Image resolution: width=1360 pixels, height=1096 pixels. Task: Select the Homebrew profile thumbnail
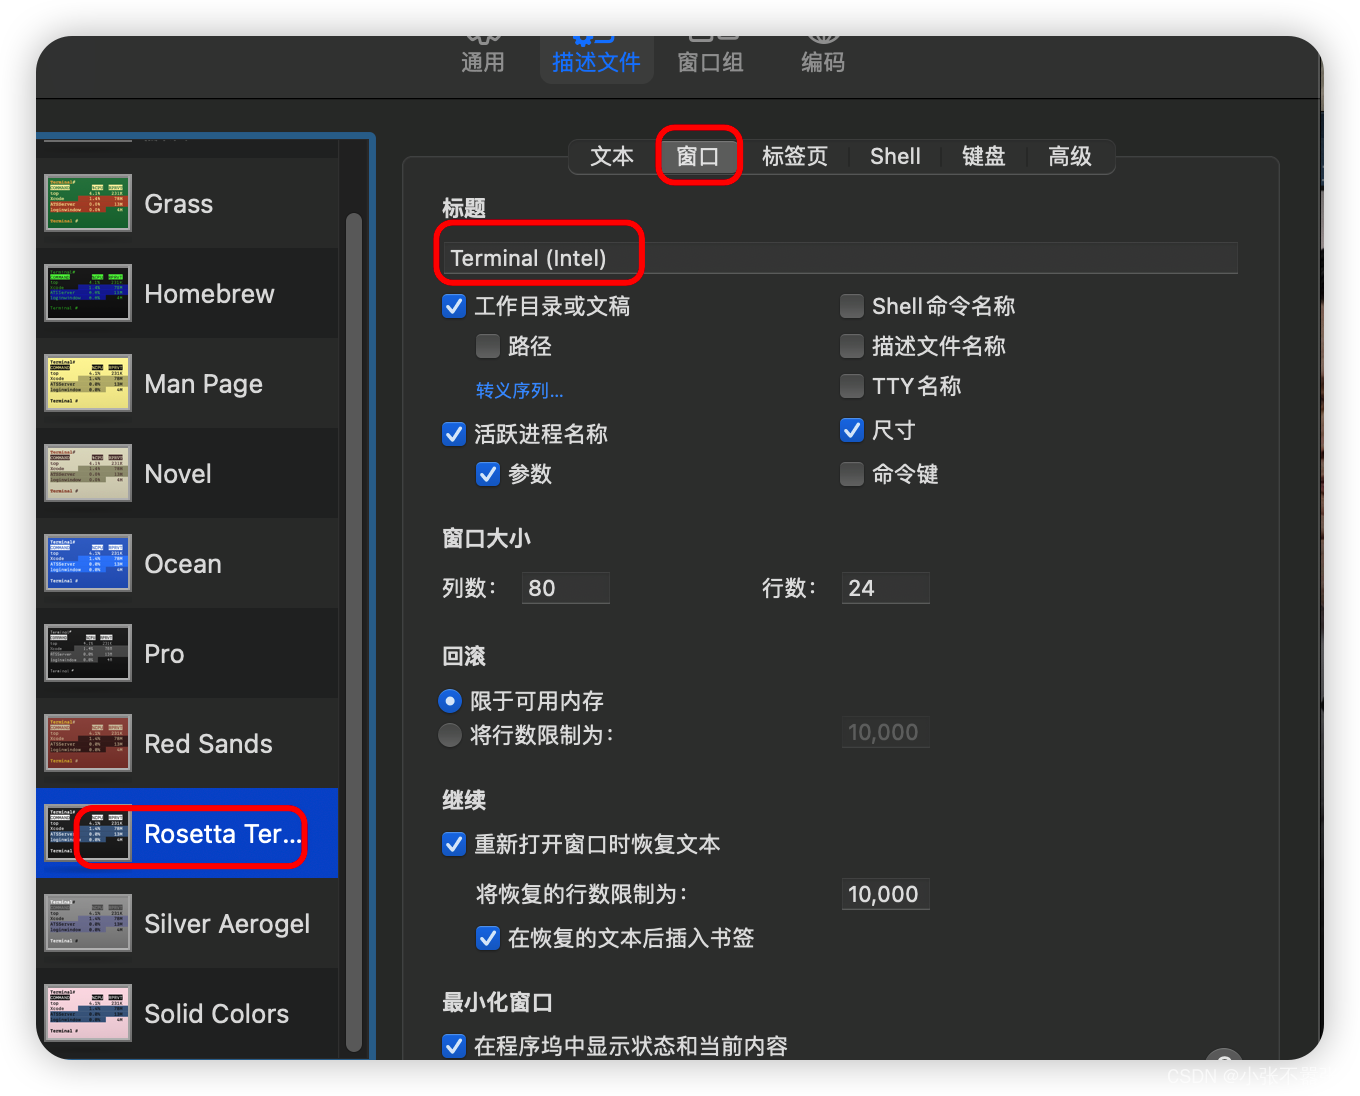click(88, 293)
